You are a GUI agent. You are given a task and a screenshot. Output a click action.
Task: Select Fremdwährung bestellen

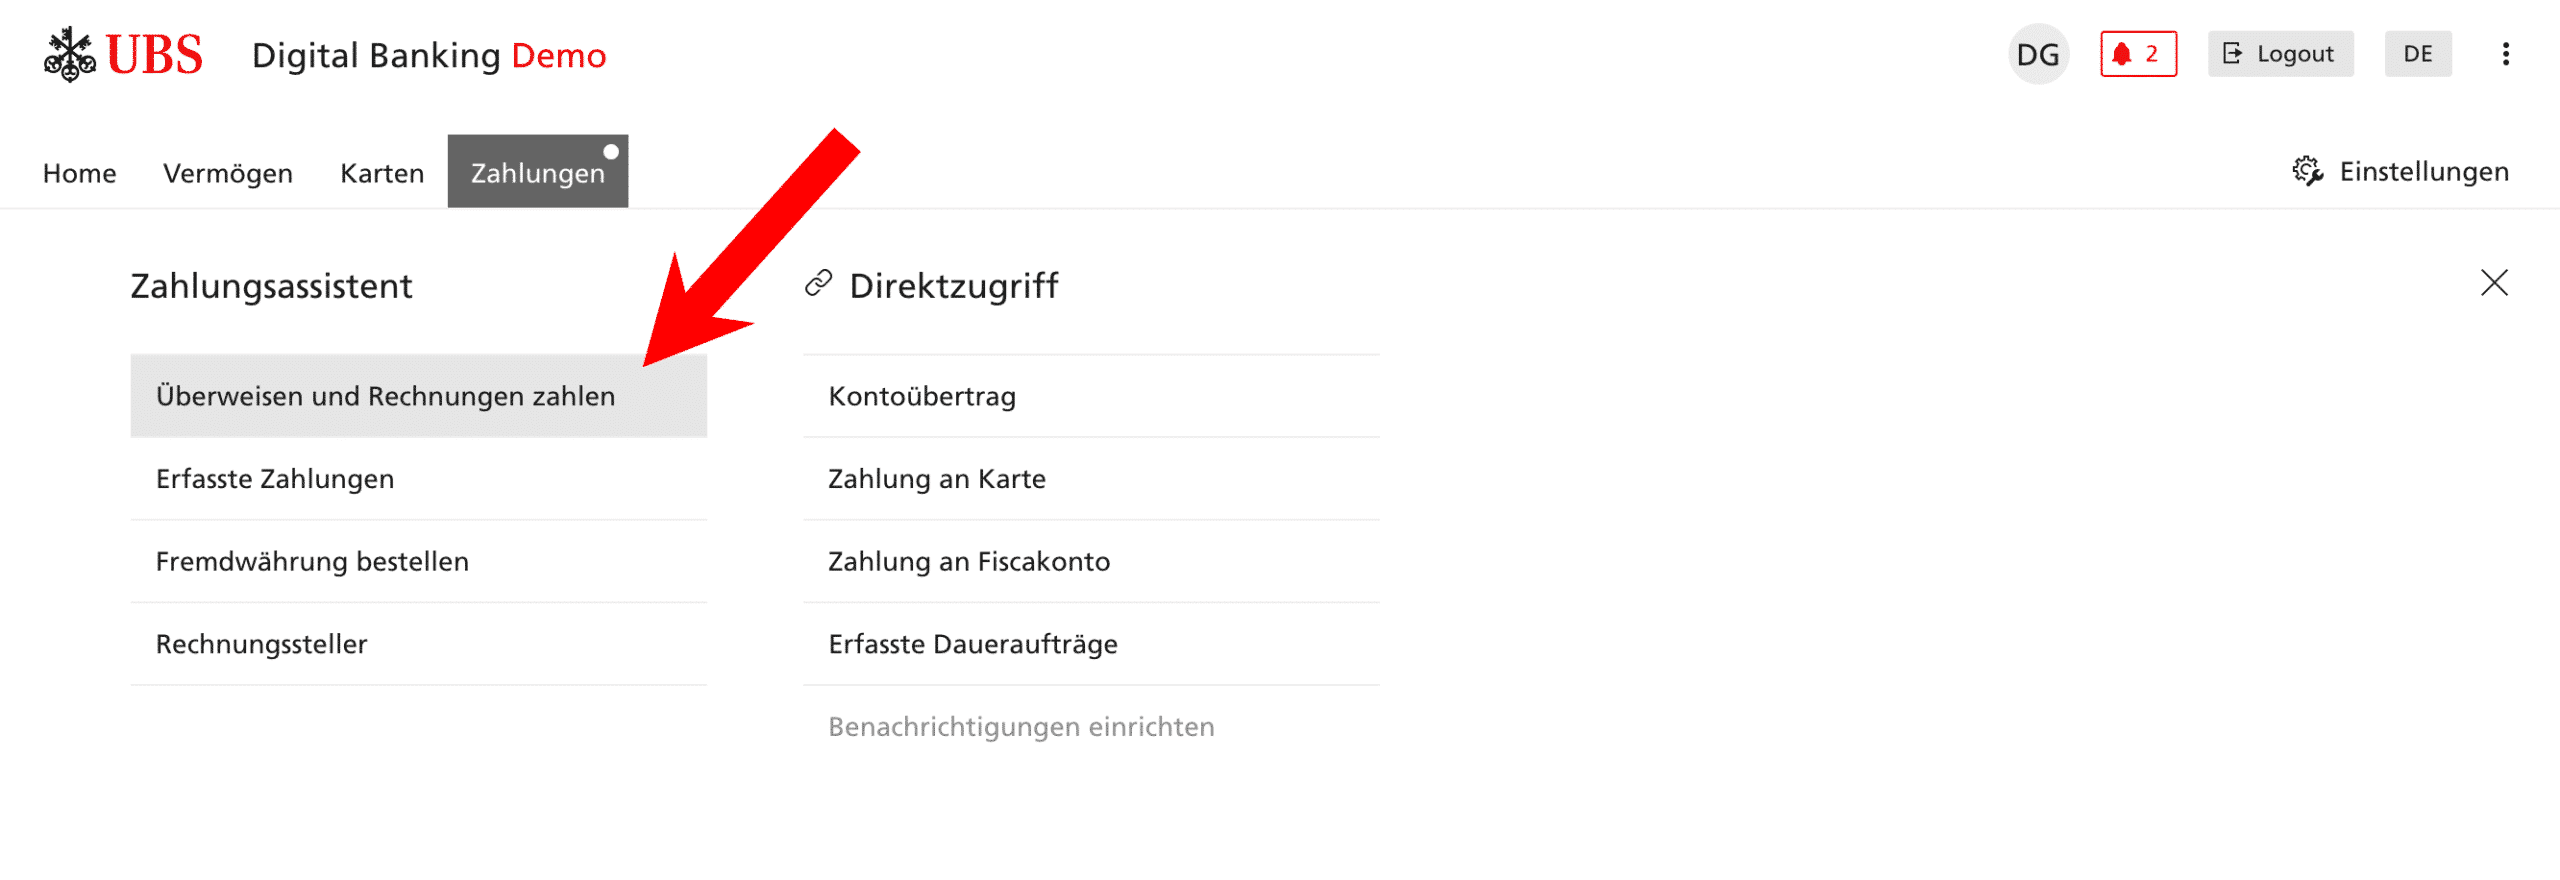(419, 562)
